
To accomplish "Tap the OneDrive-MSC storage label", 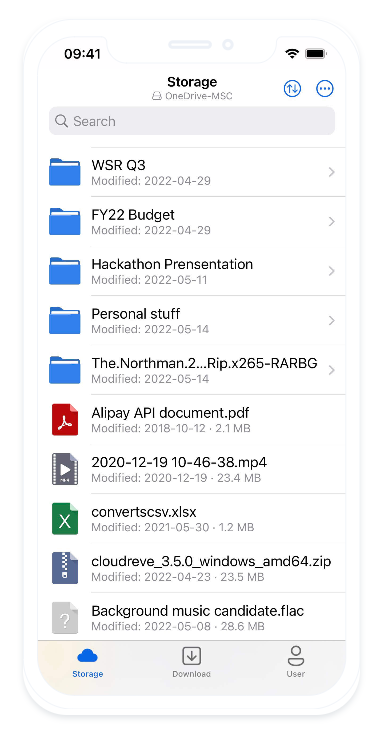I will [x=192, y=96].
